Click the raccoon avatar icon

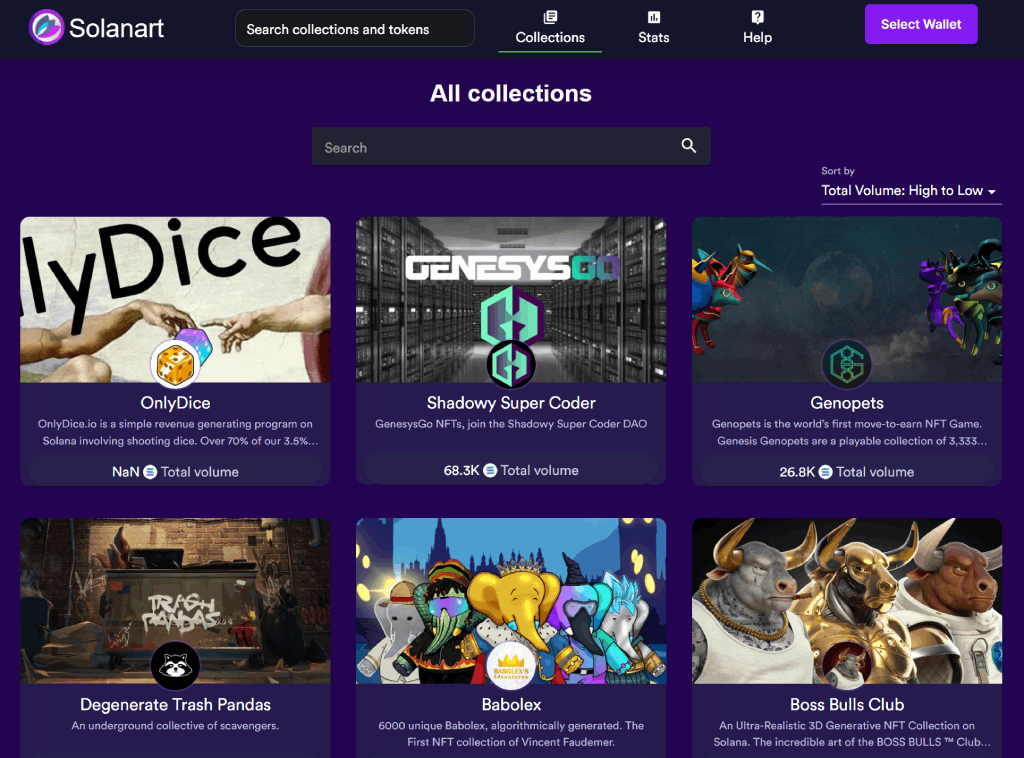pos(175,665)
